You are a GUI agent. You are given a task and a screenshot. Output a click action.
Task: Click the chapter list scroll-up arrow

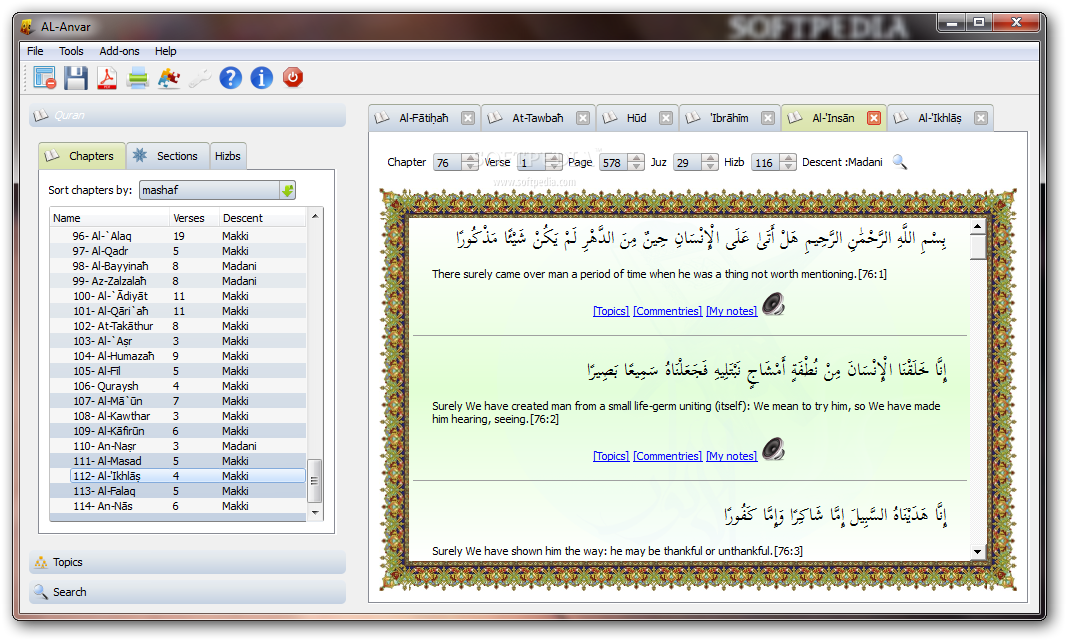point(314,216)
